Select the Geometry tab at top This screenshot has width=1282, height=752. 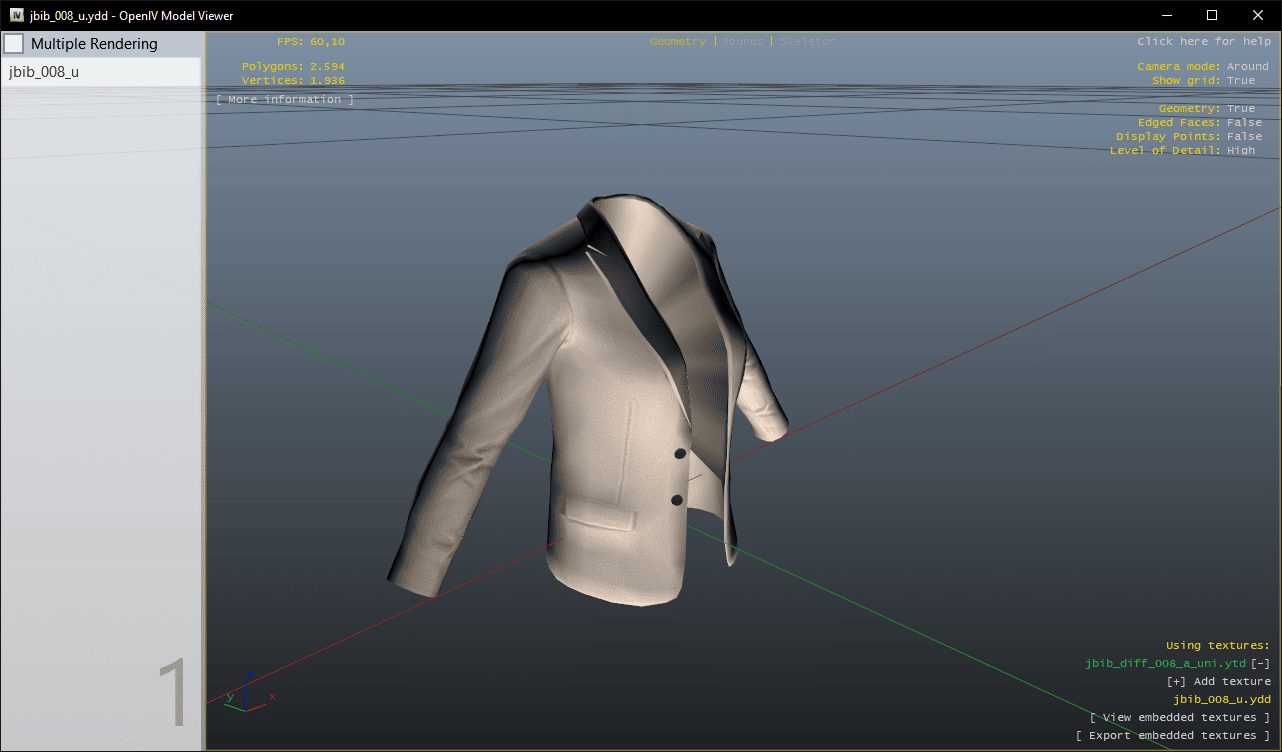click(x=677, y=41)
